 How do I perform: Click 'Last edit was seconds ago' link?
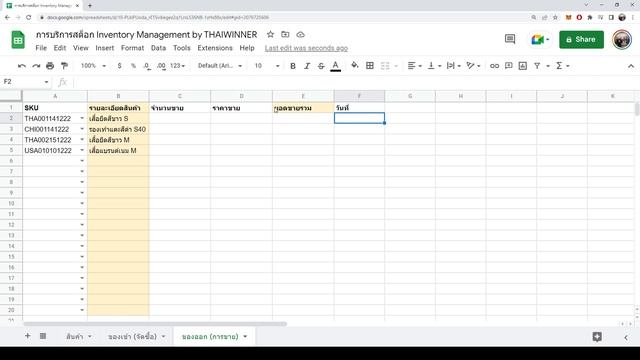click(306, 48)
